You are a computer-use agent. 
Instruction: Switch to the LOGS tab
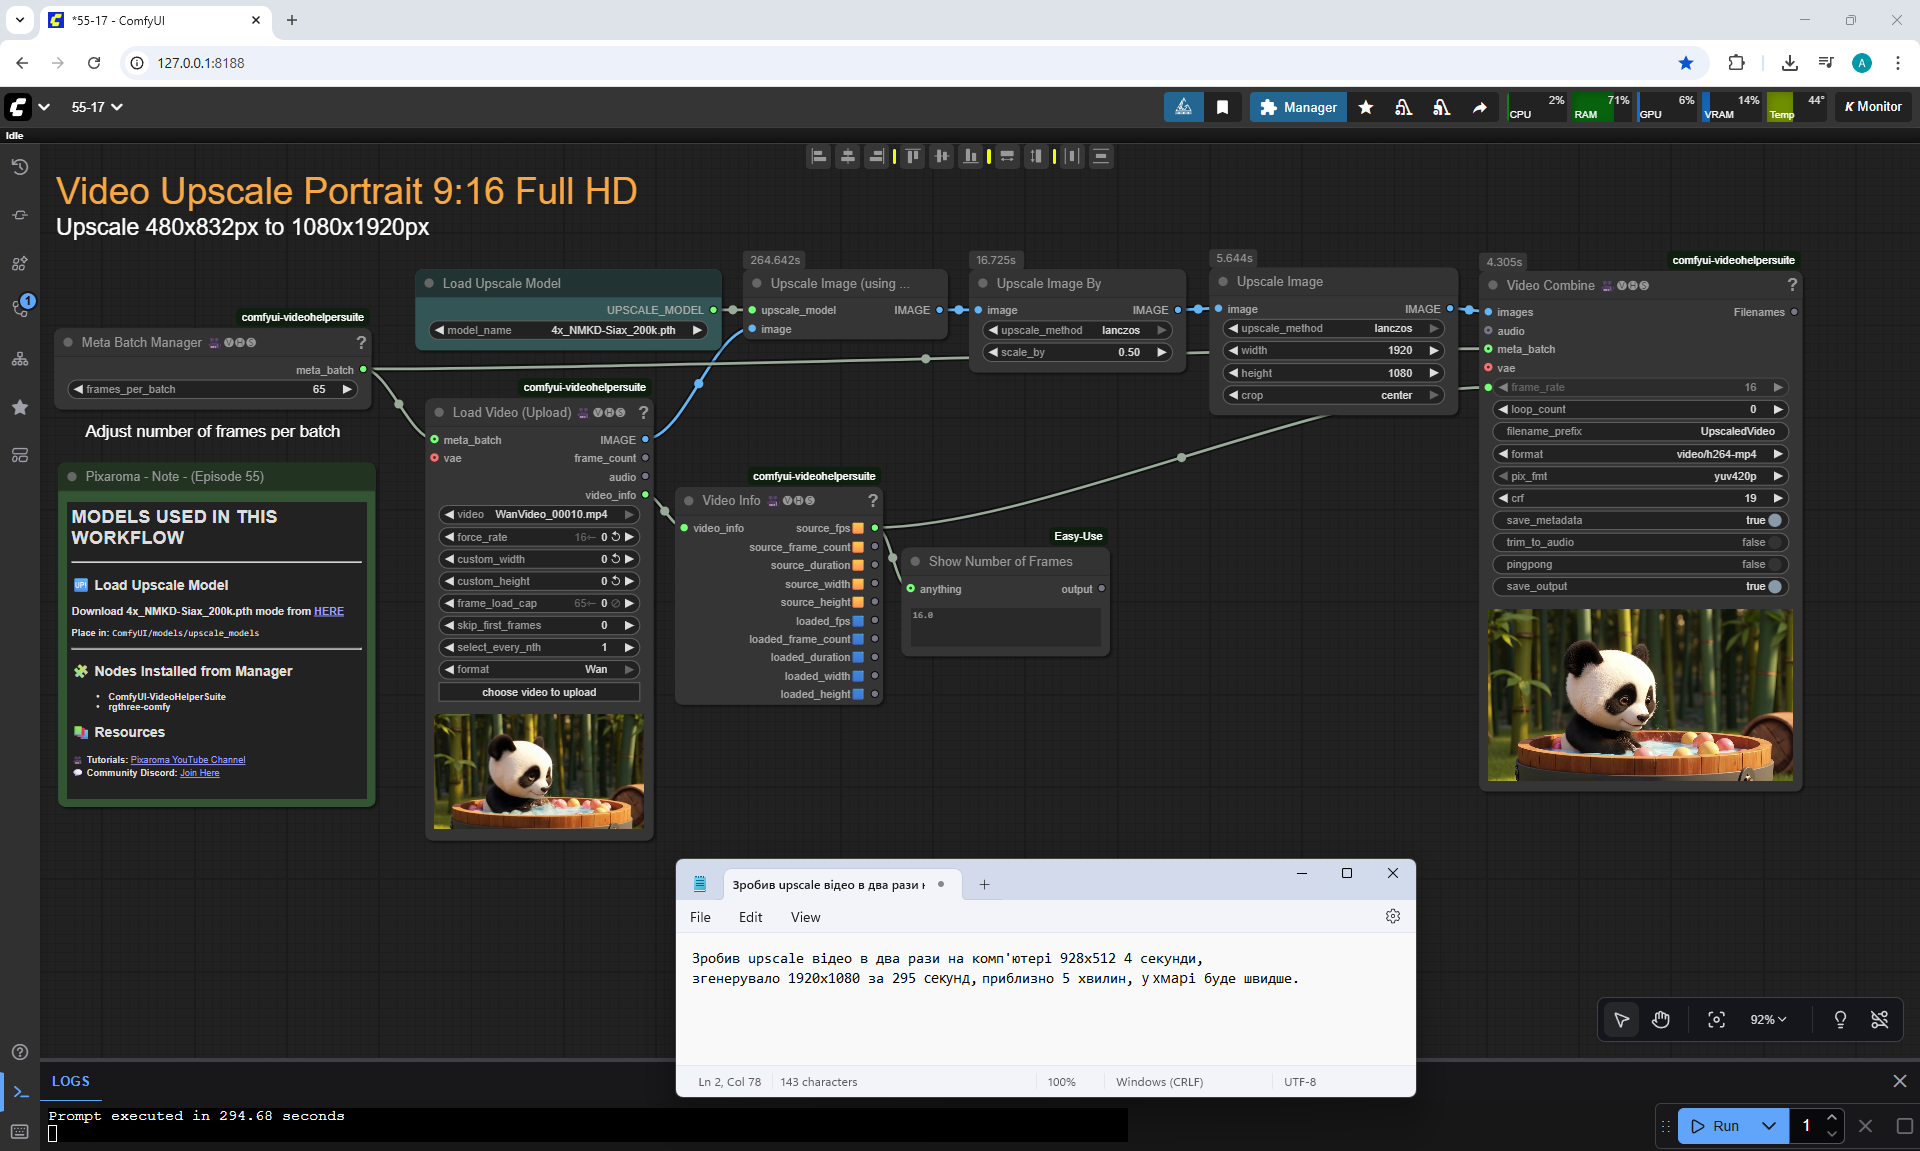(70, 1081)
